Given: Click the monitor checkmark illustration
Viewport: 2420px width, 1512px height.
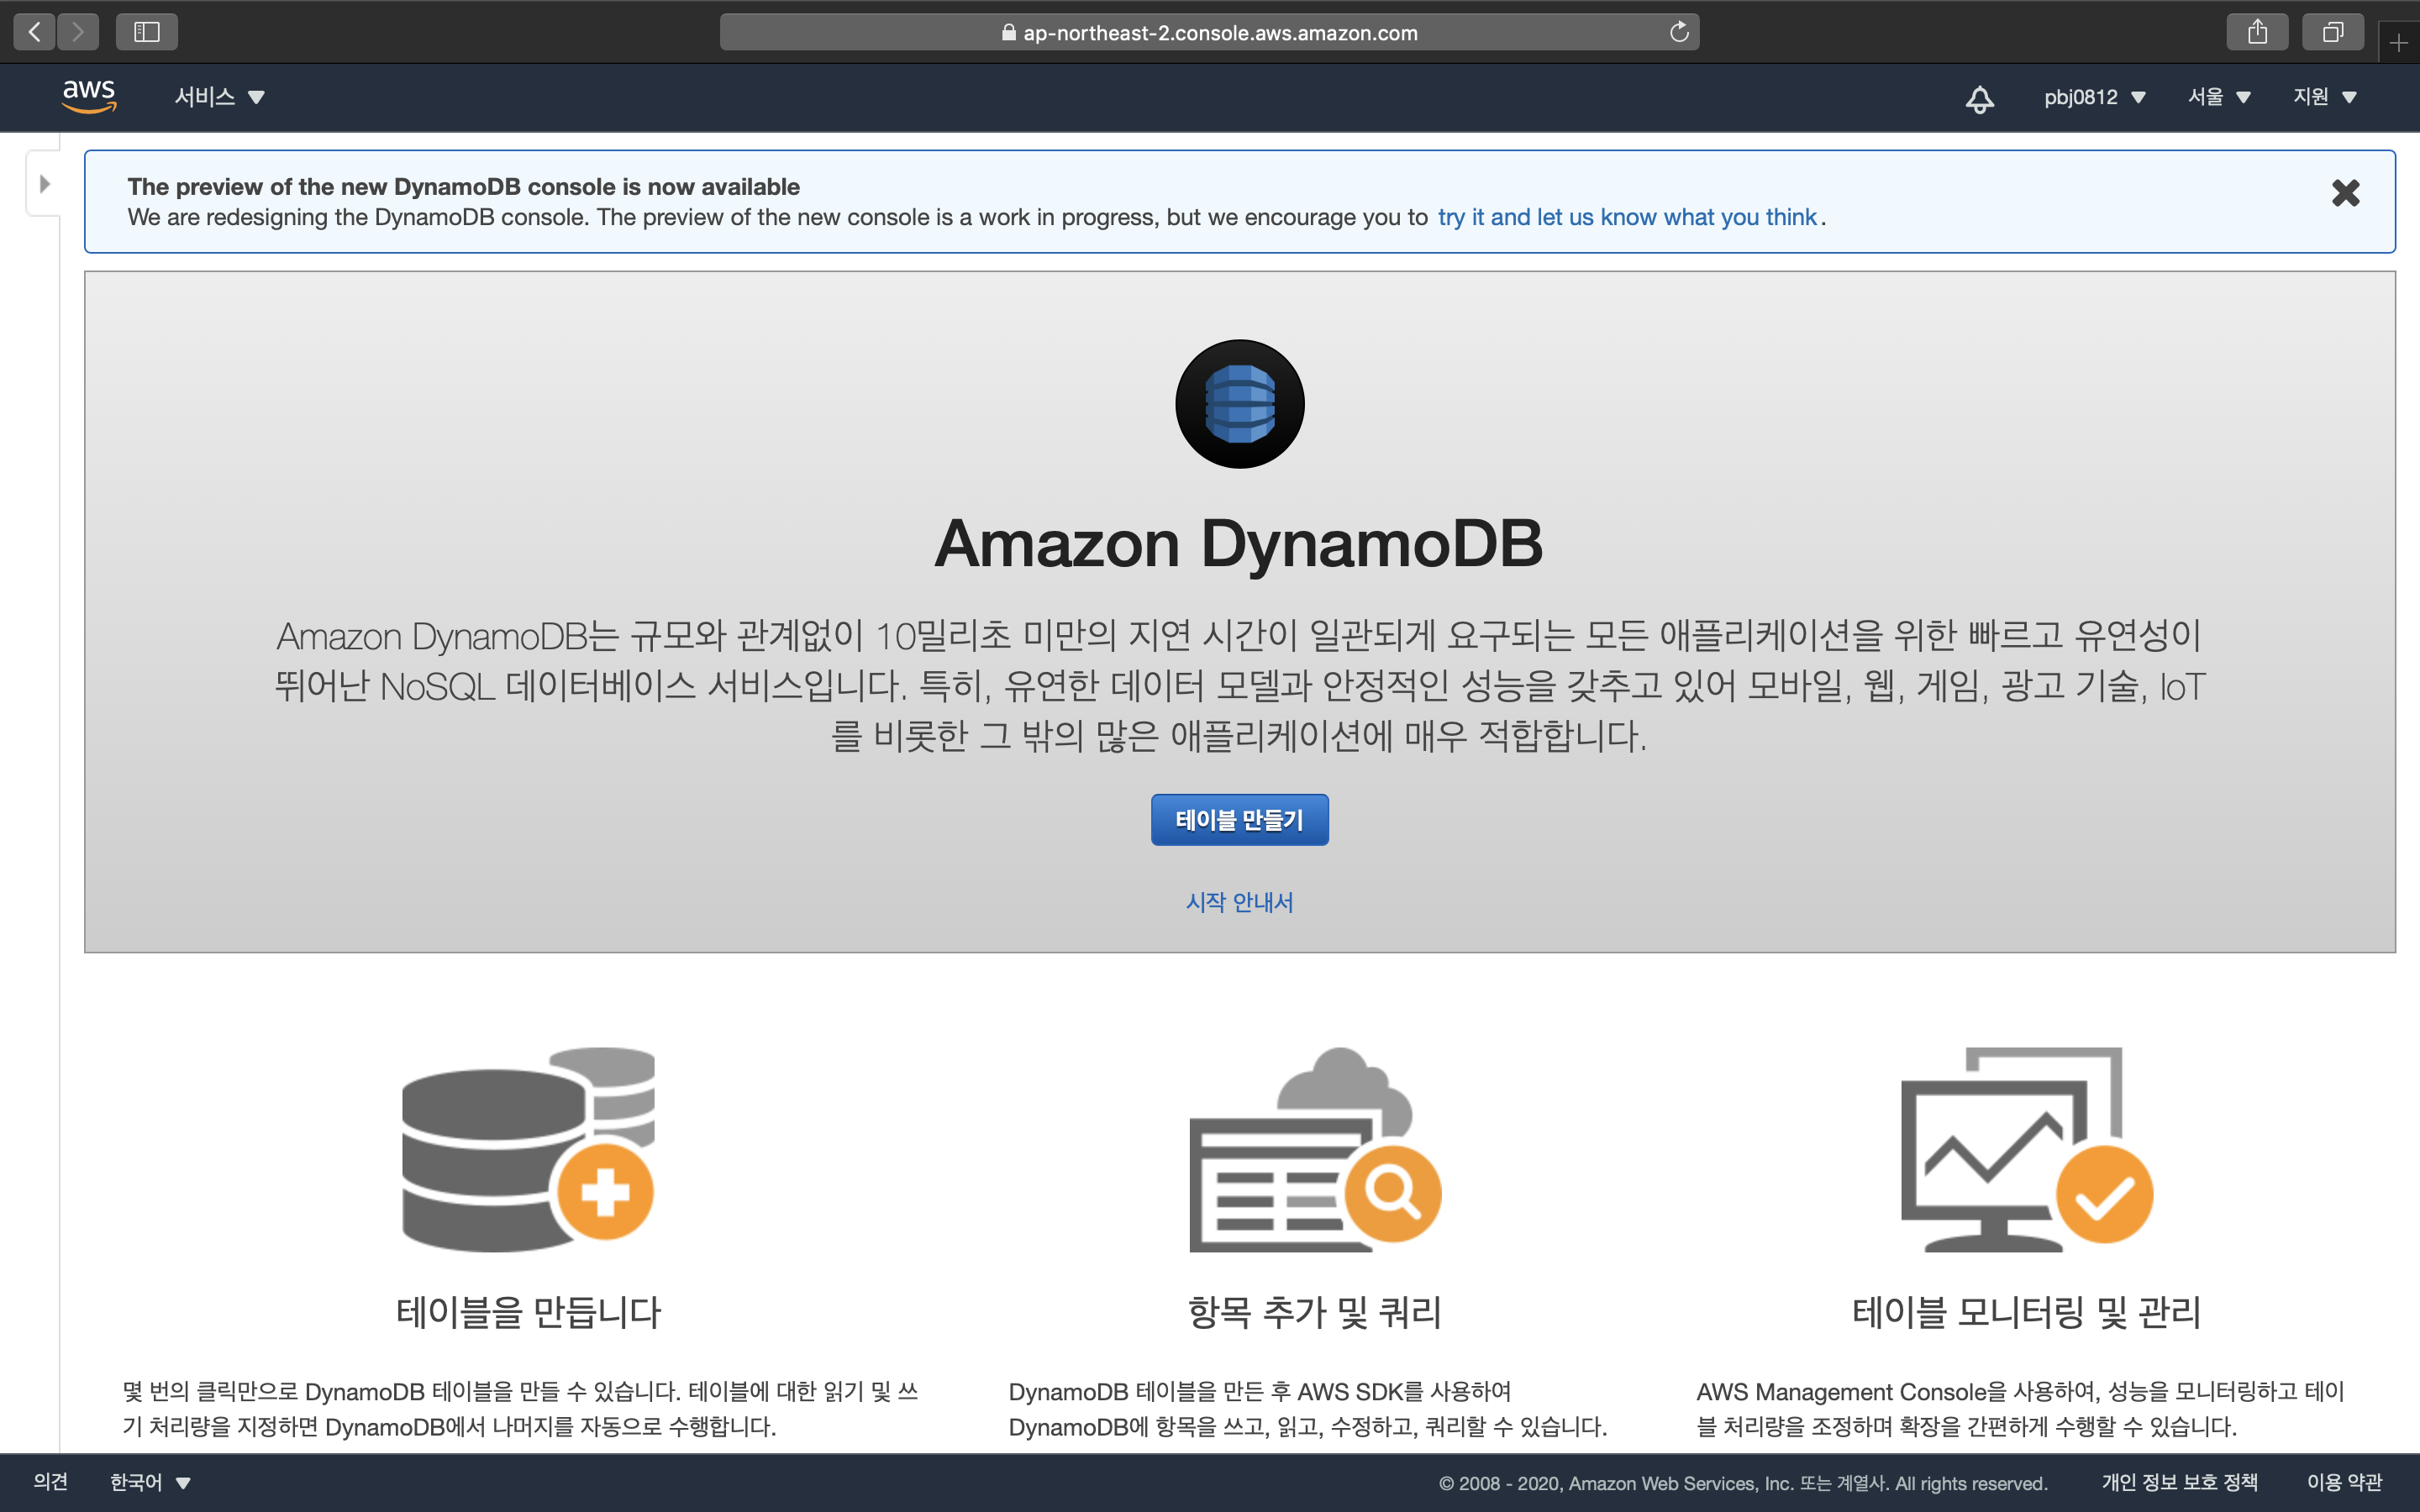Looking at the screenshot, I should 2026,1149.
